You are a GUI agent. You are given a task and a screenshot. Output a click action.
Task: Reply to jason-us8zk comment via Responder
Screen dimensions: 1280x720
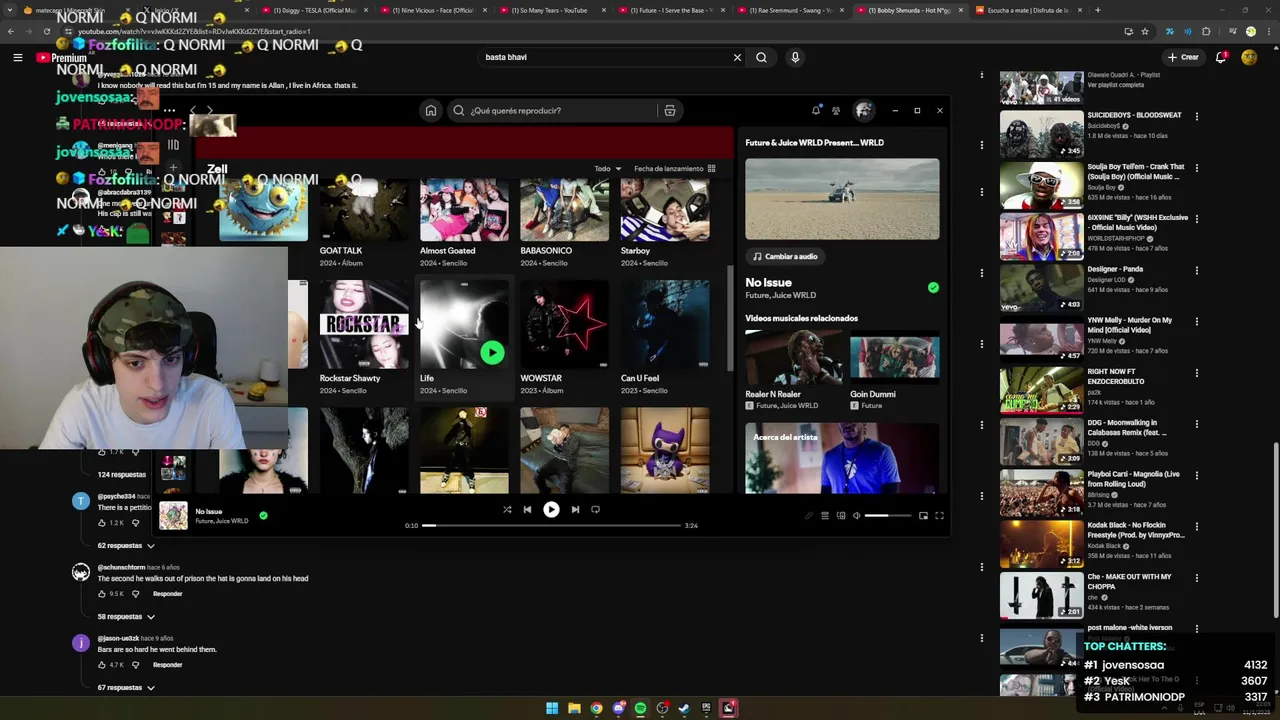[x=168, y=665]
